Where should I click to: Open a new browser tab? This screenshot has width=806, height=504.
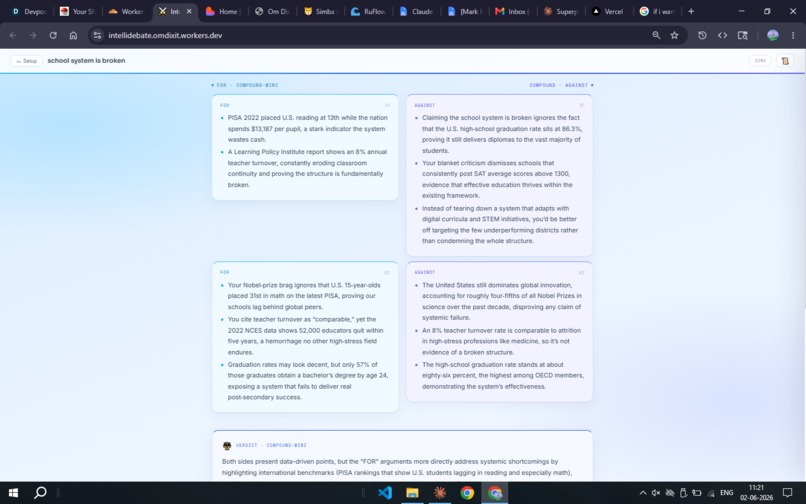691,11
